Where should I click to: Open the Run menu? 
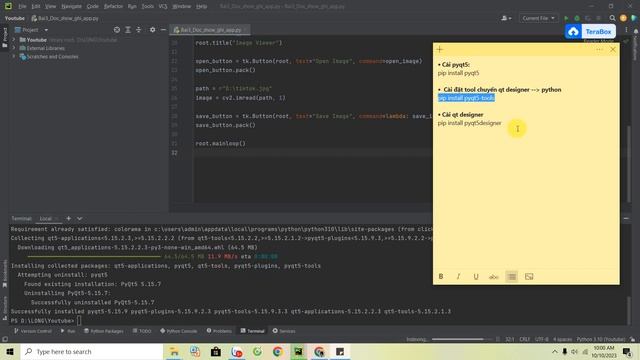click(132, 6)
